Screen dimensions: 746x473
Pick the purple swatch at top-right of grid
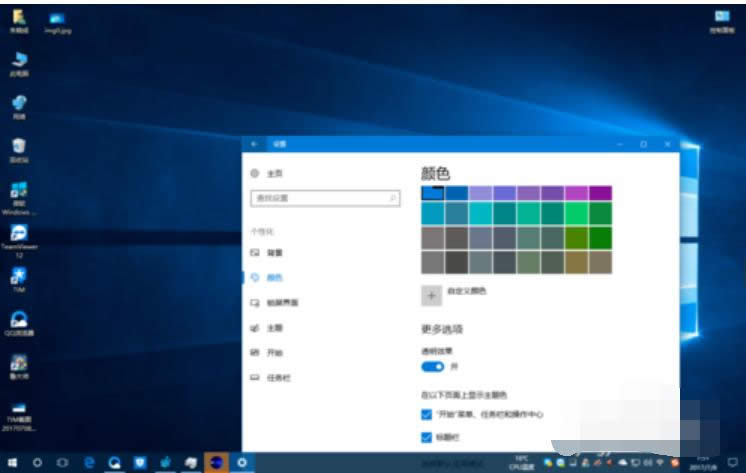point(600,193)
